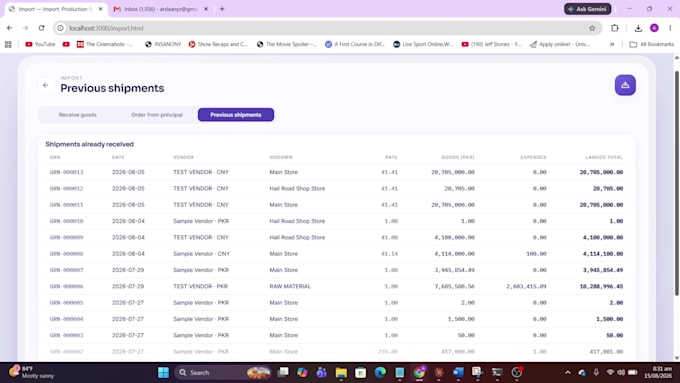Reload the current page
The image size is (680, 383).
pyautogui.click(x=42, y=28)
